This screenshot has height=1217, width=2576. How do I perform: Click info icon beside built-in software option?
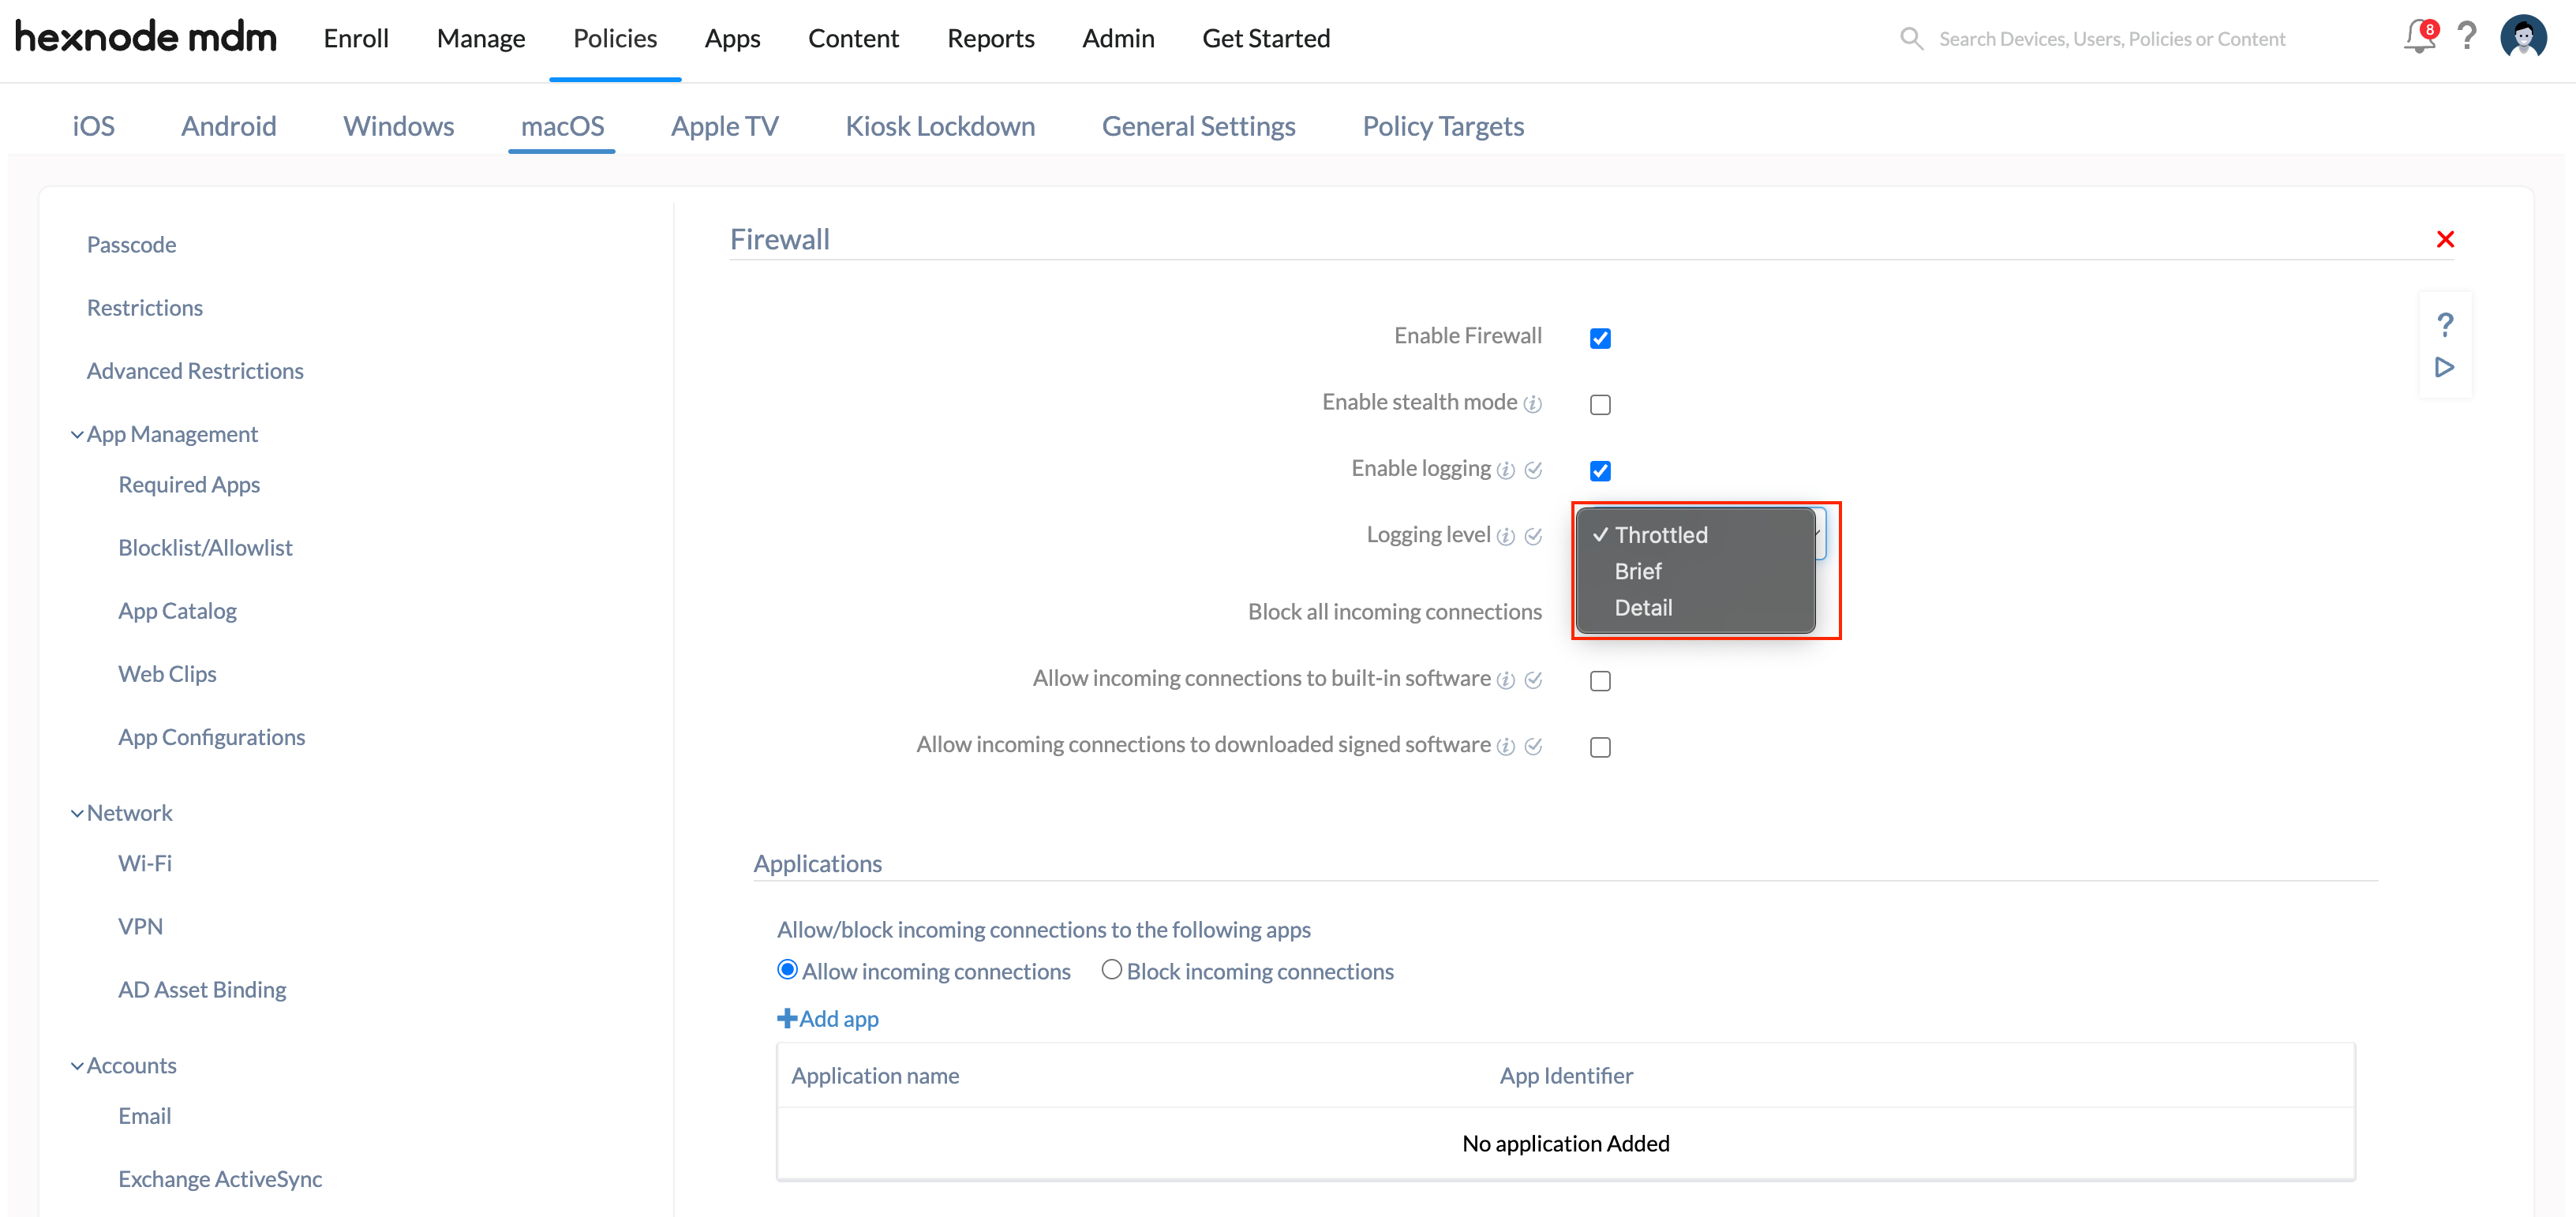pyautogui.click(x=1505, y=680)
